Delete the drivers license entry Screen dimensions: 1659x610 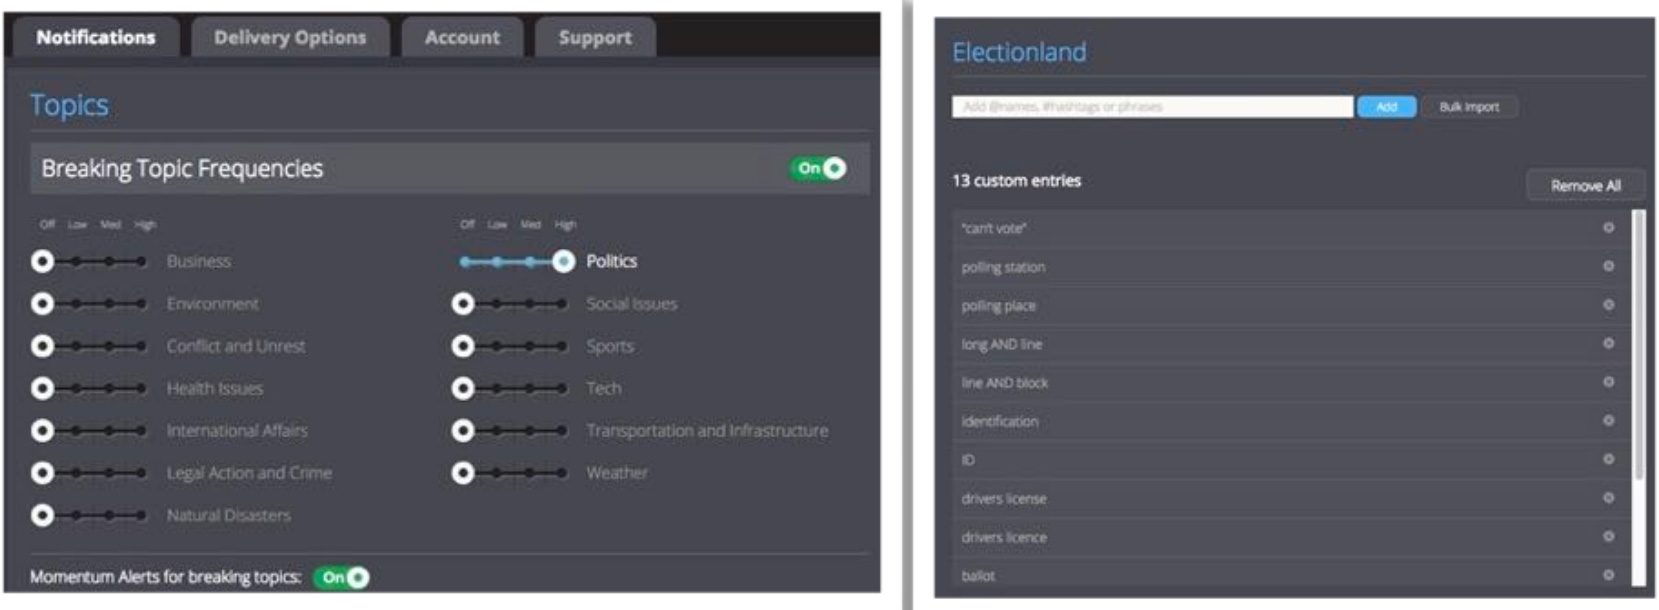point(1608,498)
